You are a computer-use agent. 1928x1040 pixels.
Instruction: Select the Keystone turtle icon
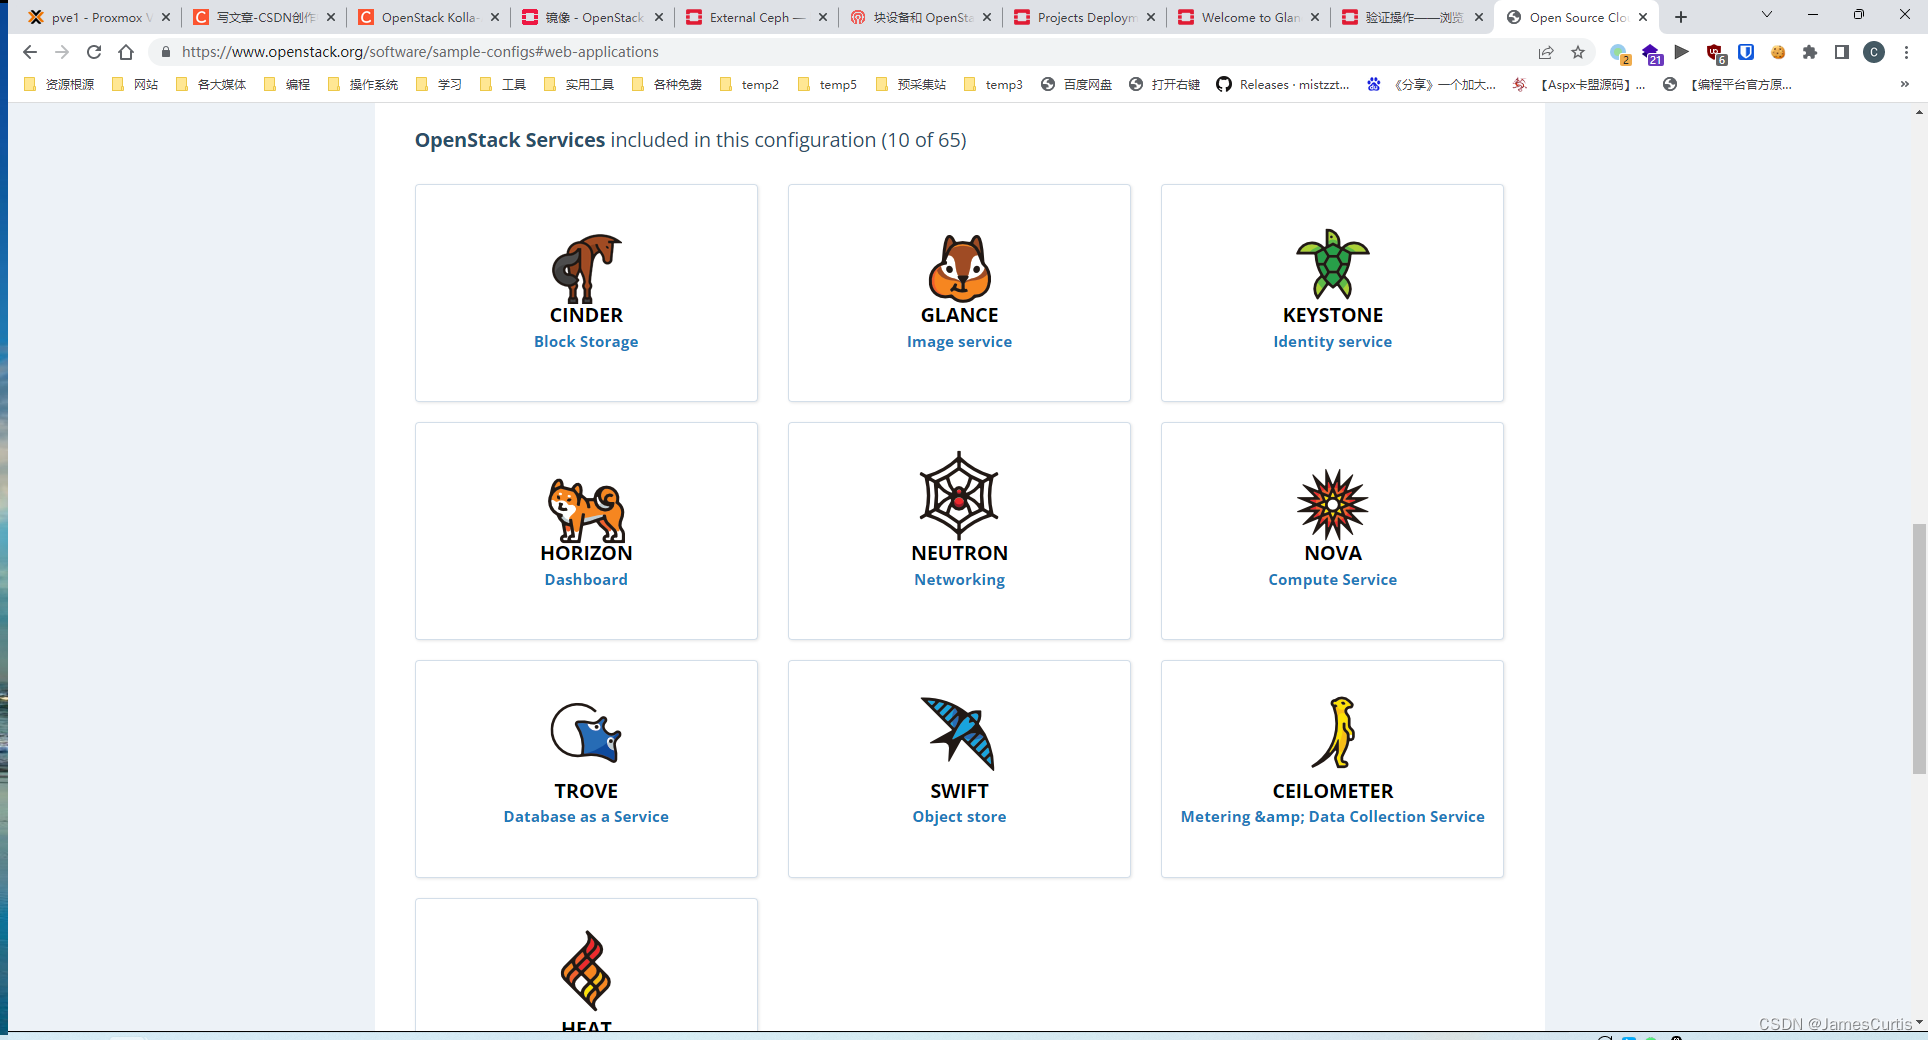click(1332, 268)
